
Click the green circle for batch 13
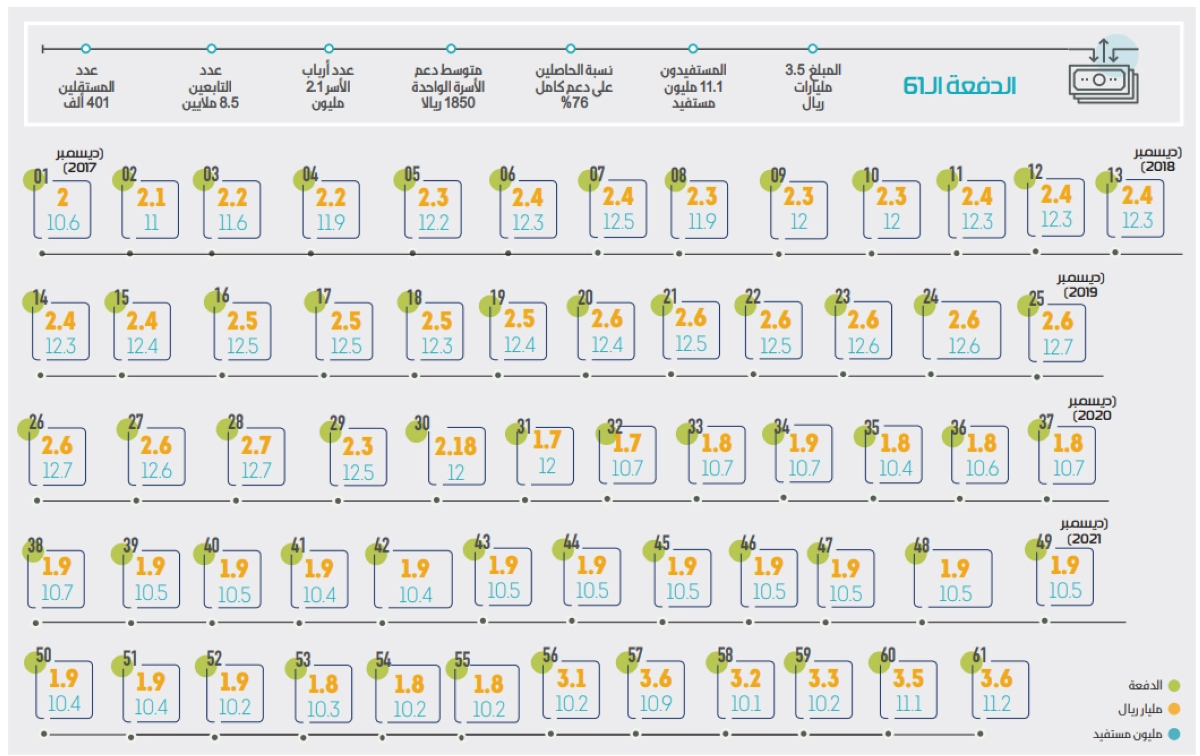pos(1114,178)
